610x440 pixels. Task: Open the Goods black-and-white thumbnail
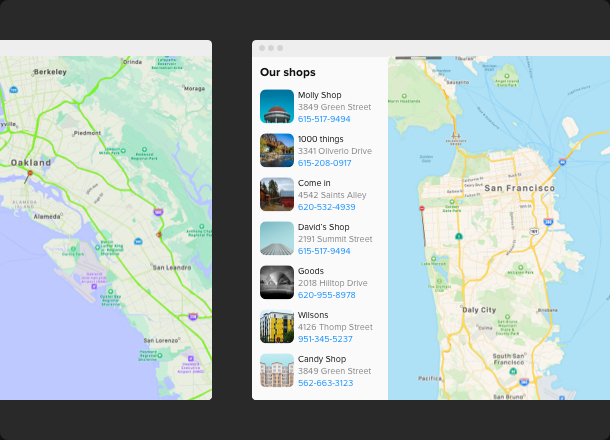277,282
